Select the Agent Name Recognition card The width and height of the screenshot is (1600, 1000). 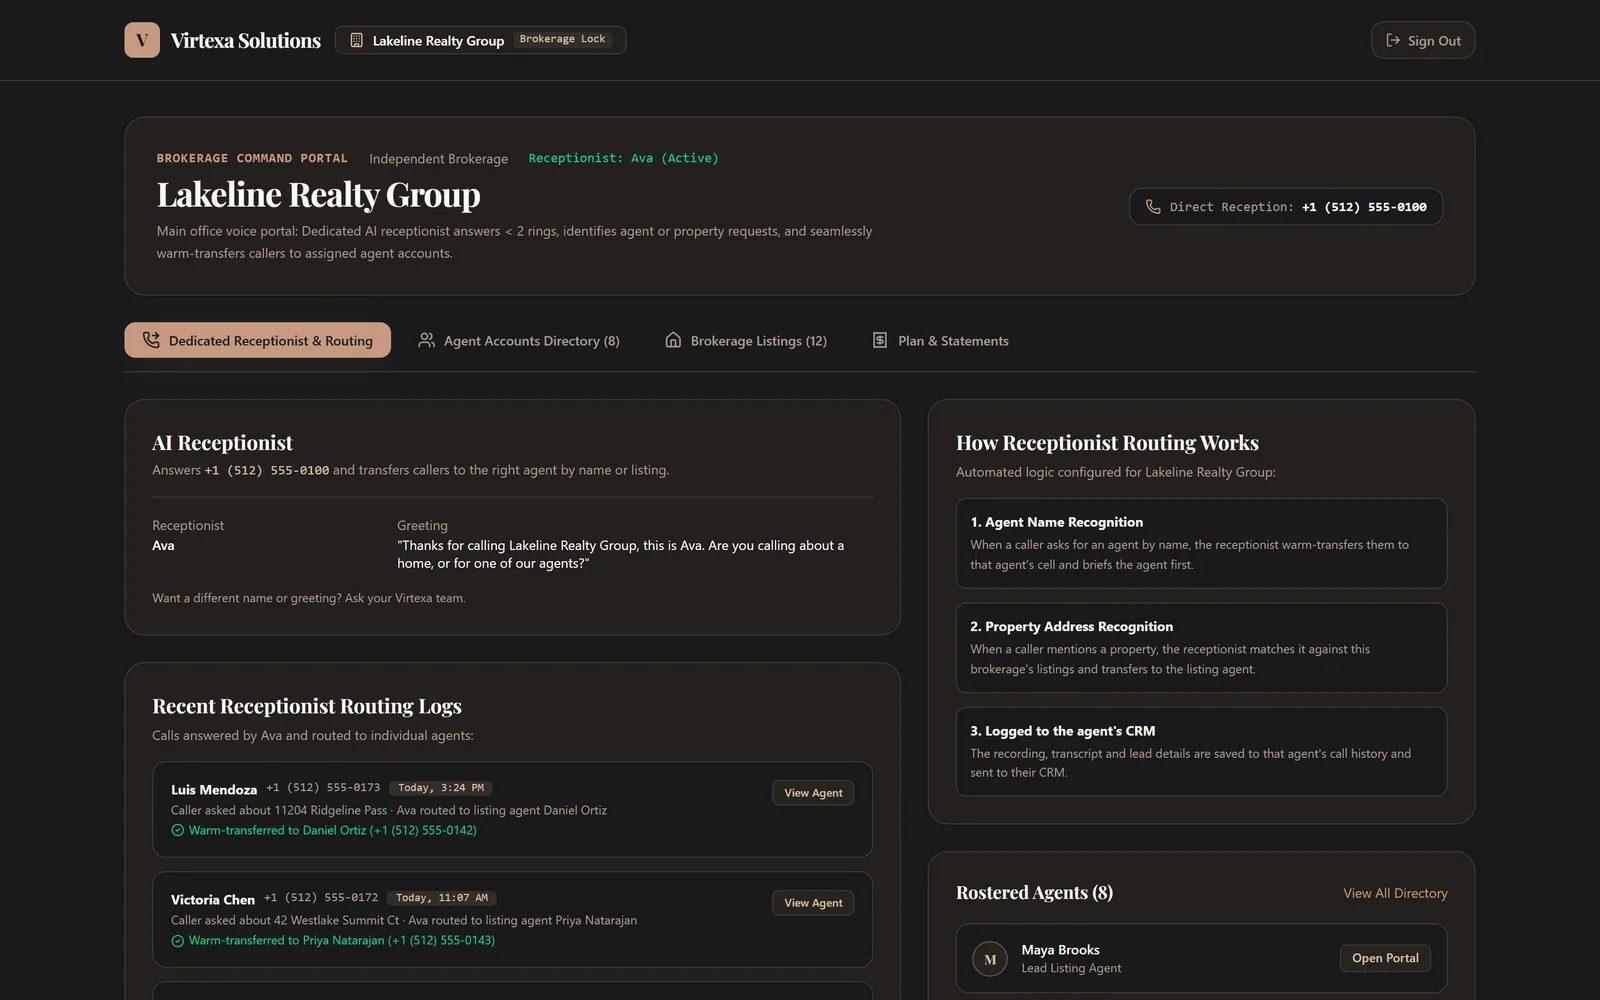pyautogui.click(x=1201, y=543)
